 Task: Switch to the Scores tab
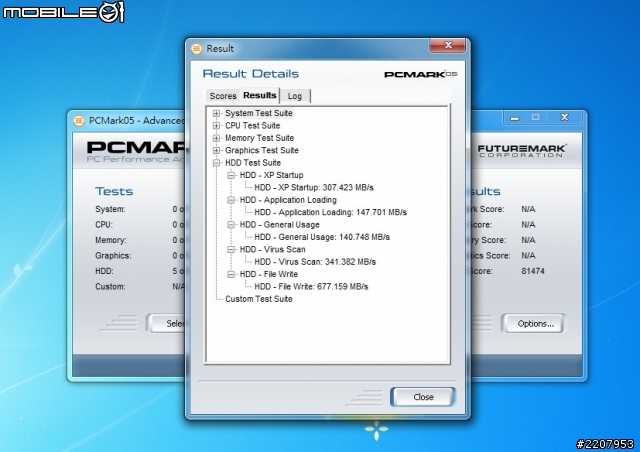point(223,96)
